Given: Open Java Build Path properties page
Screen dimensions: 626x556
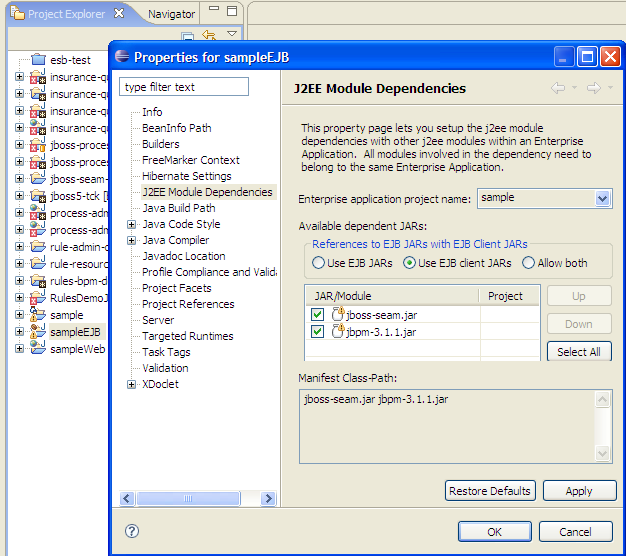Looking at the screenshot, I should pyautogui.click(x=179, y=208).
